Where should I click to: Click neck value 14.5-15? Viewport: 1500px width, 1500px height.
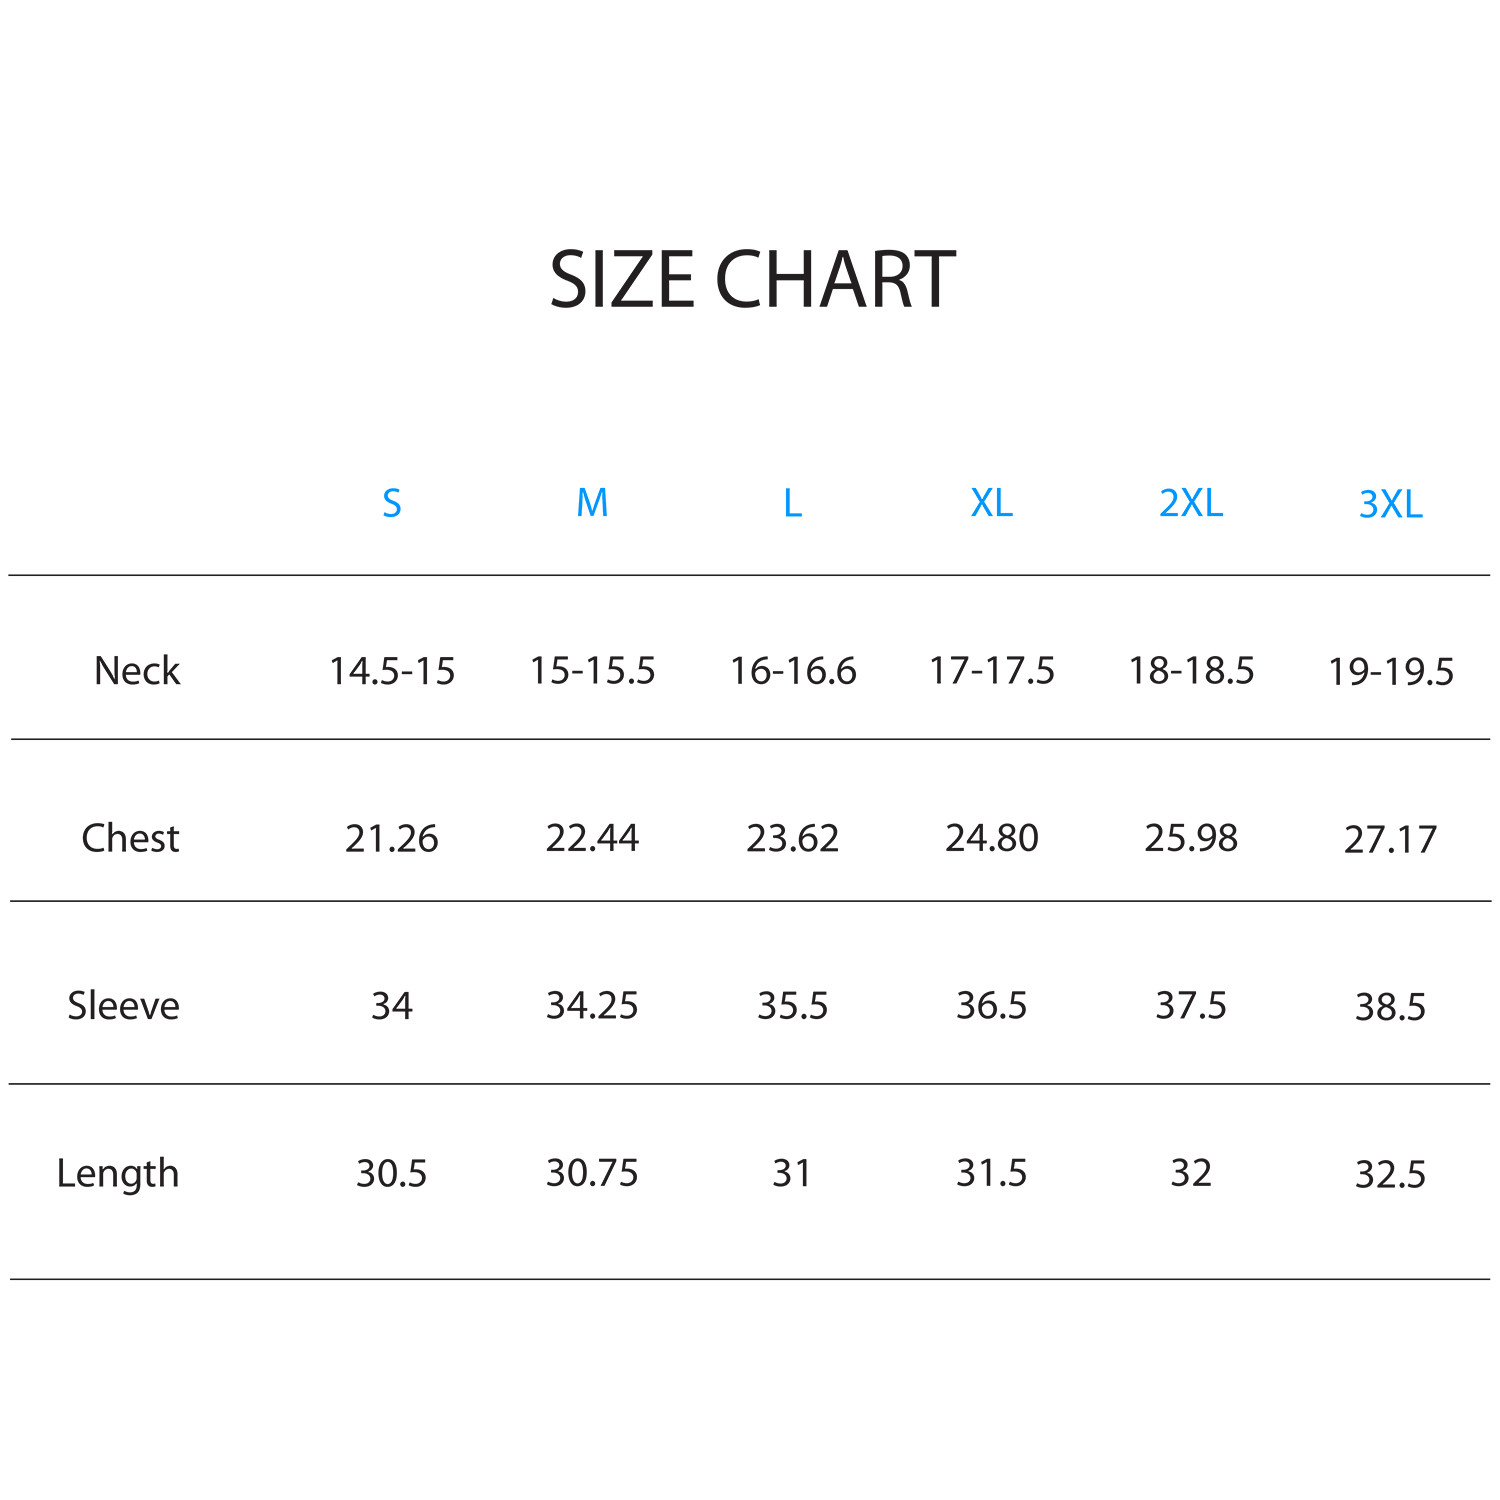[x=392, y=671]
